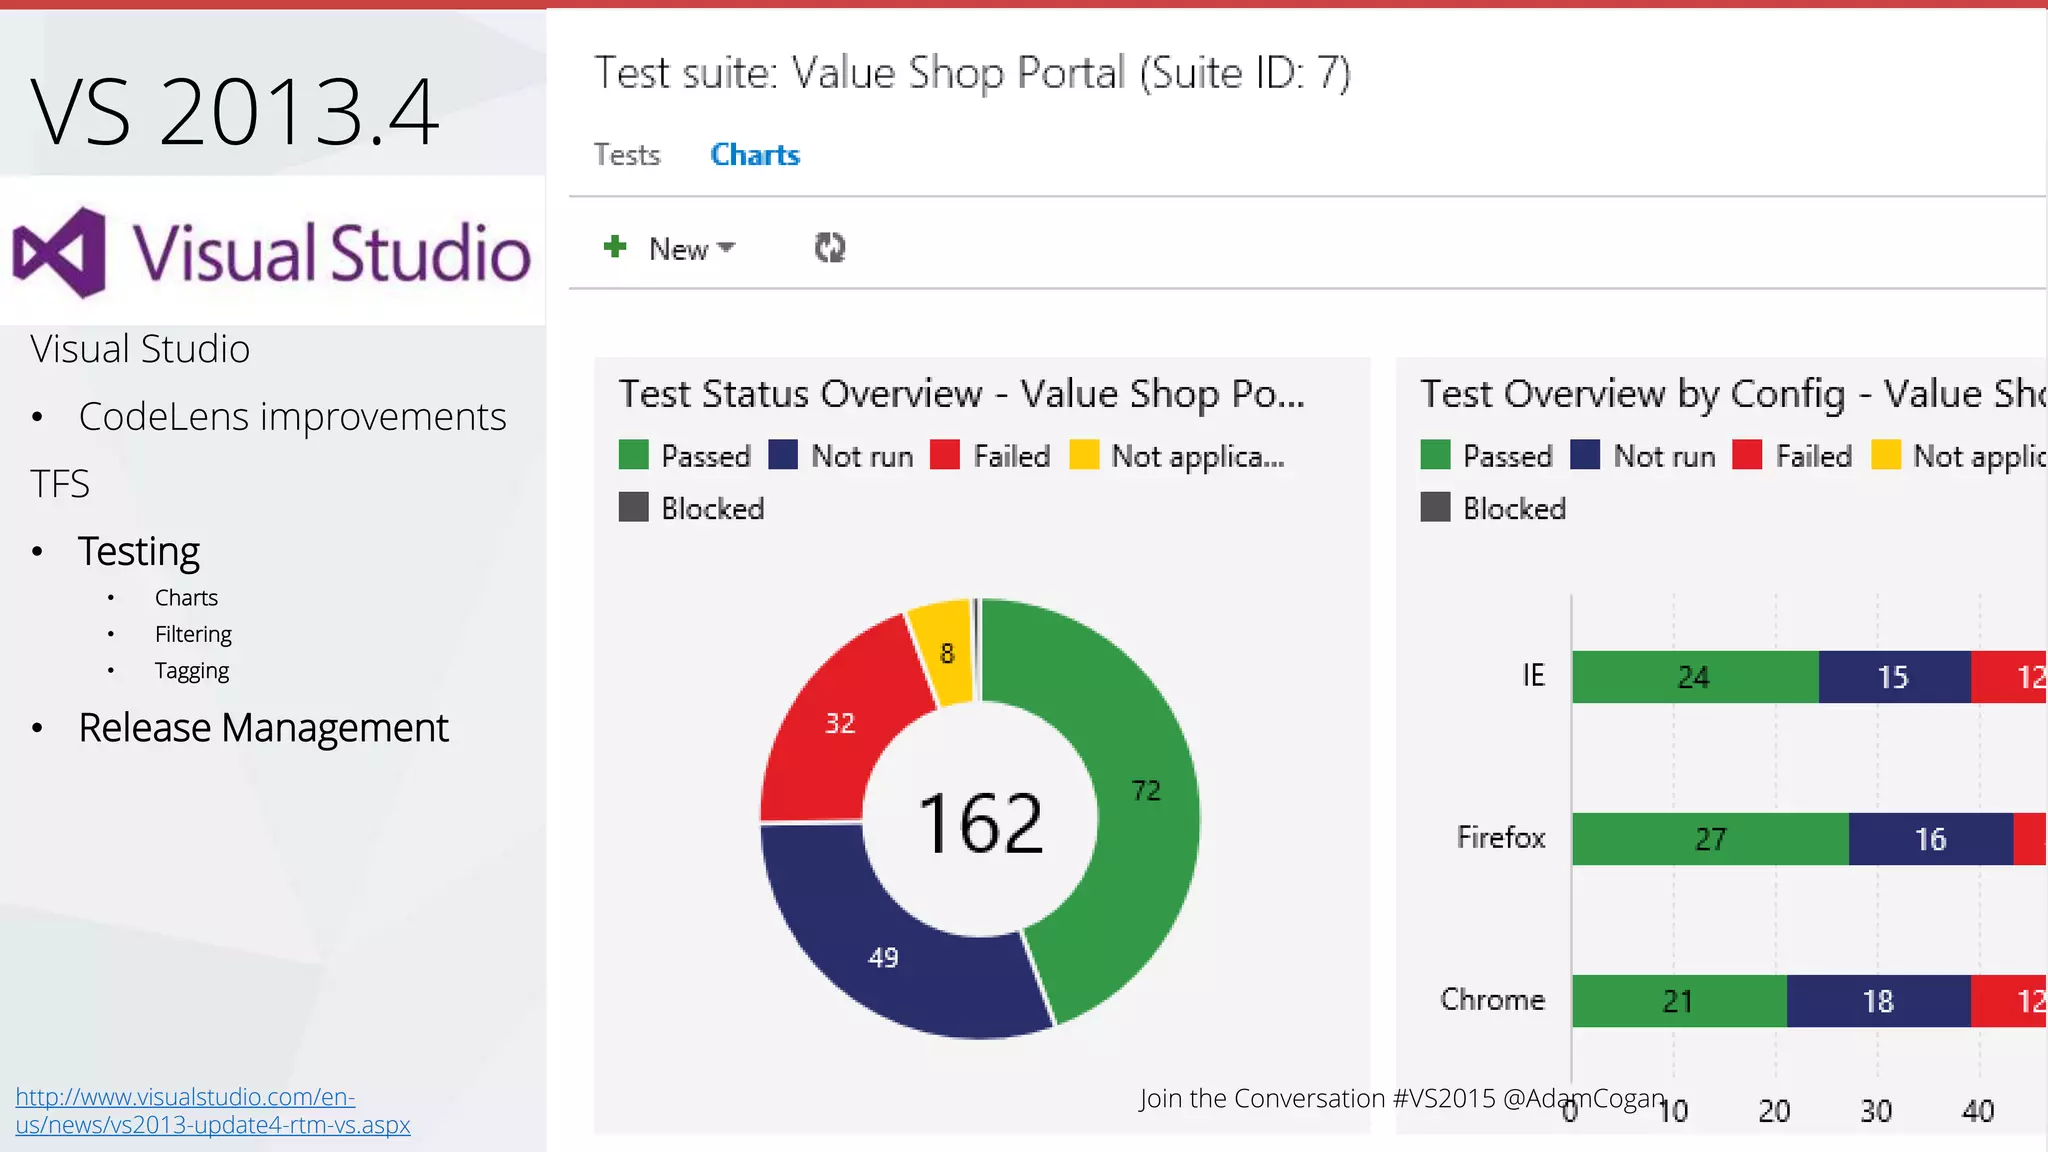Click the Test Status Overview chart title

(x=962, y=394)
